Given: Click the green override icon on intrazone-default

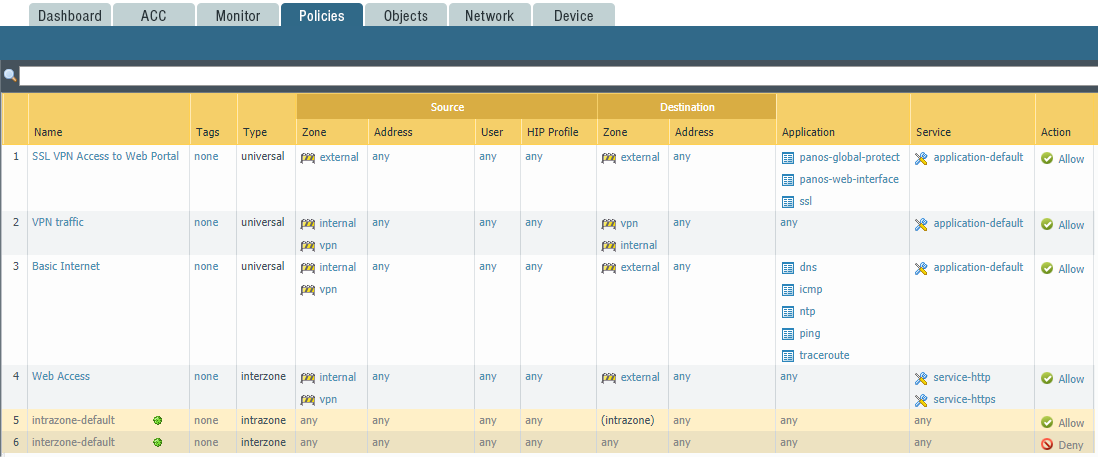Looking at the screenshot, I should pos(158,420).
